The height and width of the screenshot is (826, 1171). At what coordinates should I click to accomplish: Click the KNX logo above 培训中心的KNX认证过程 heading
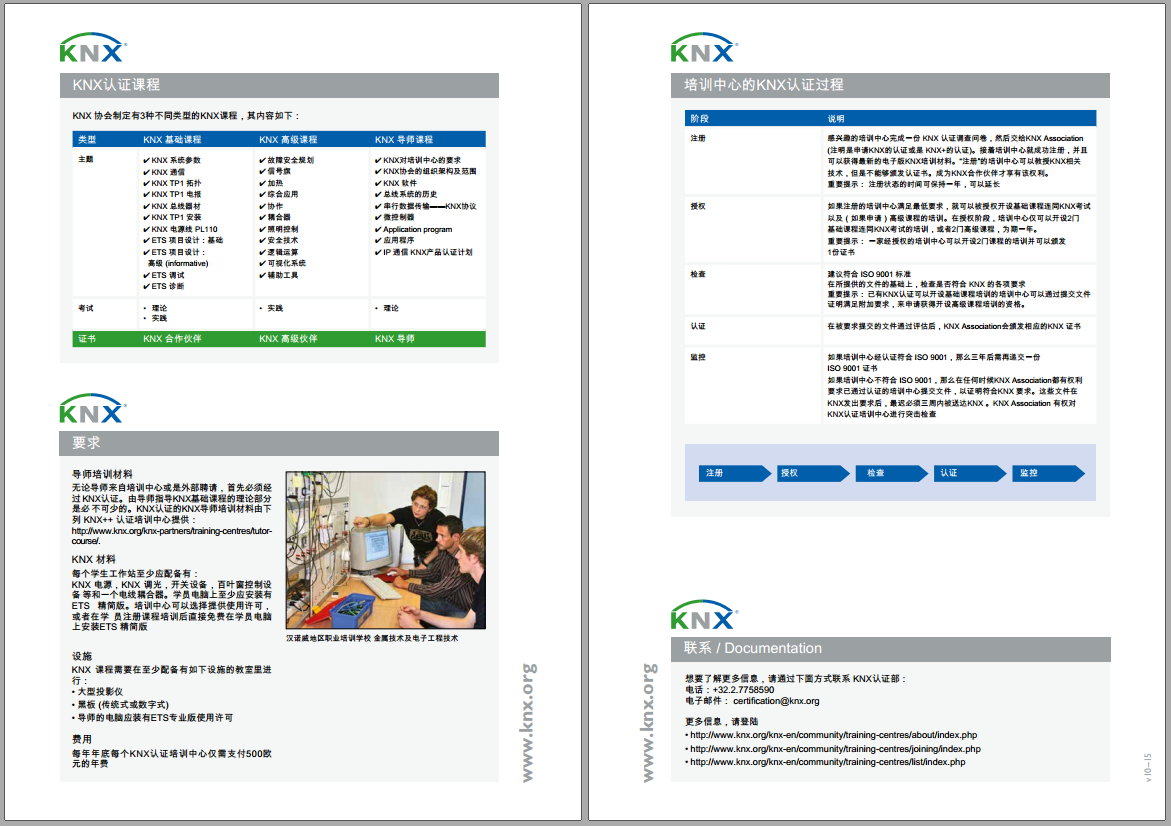[704, 48]
